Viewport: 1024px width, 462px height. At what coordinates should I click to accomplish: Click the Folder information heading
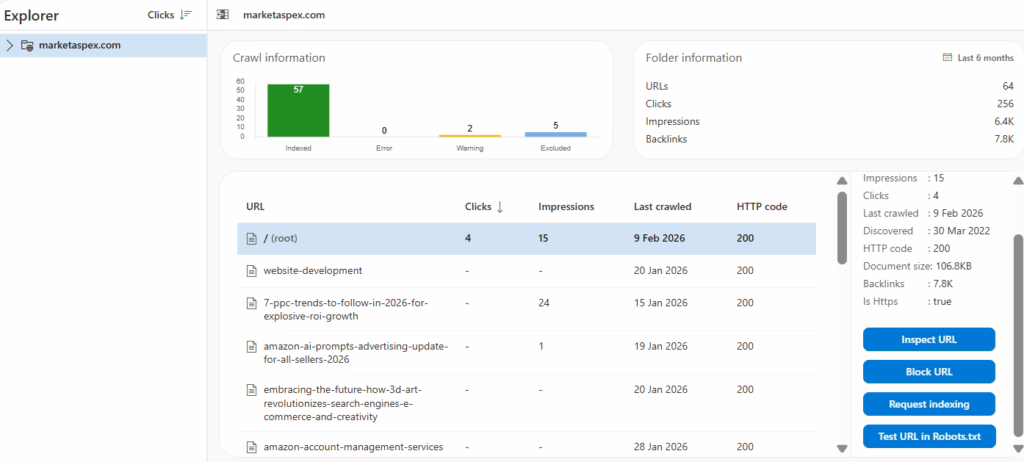pos(694,58)
